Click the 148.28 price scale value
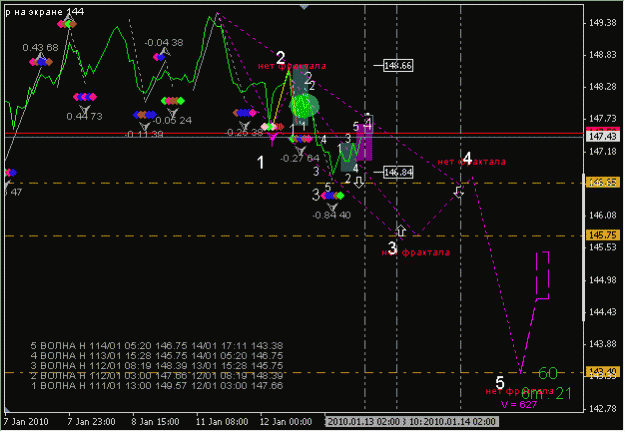The height and width of the screenshot is (432, 625). (603, 87)
